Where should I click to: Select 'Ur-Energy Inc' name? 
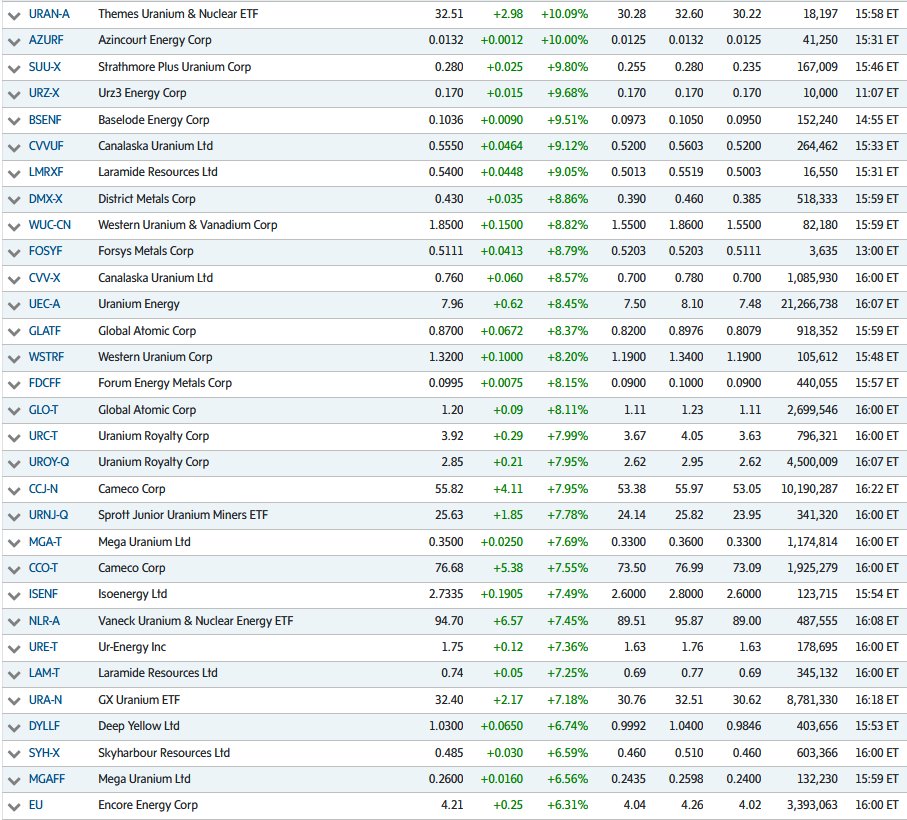tap(132, 647)
